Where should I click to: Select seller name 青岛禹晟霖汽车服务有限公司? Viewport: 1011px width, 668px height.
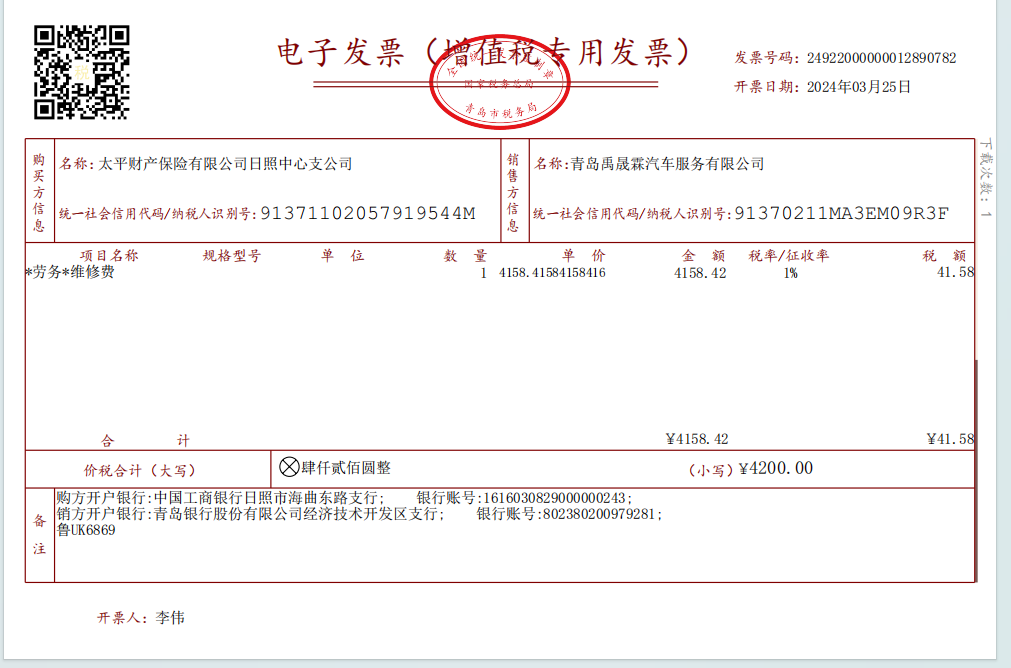(x=666, y=164)
